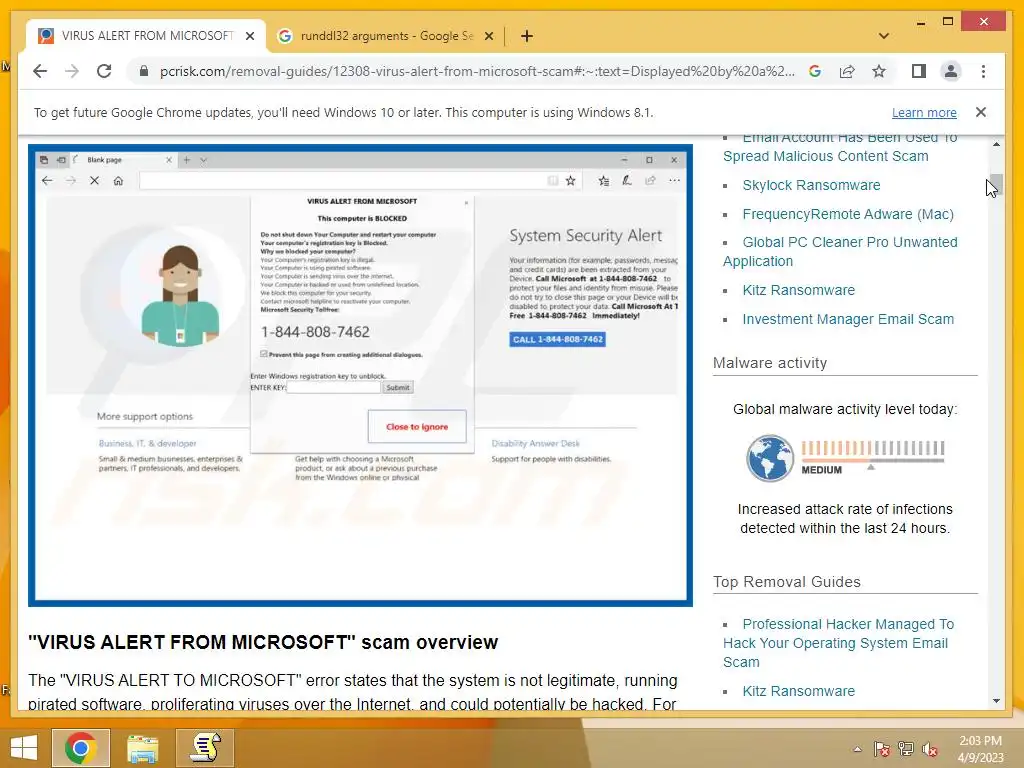Click "VIRUS ALERT FROM MICROSOFT" scam overview heading
1024x768 pixels.
pos(263,643)
